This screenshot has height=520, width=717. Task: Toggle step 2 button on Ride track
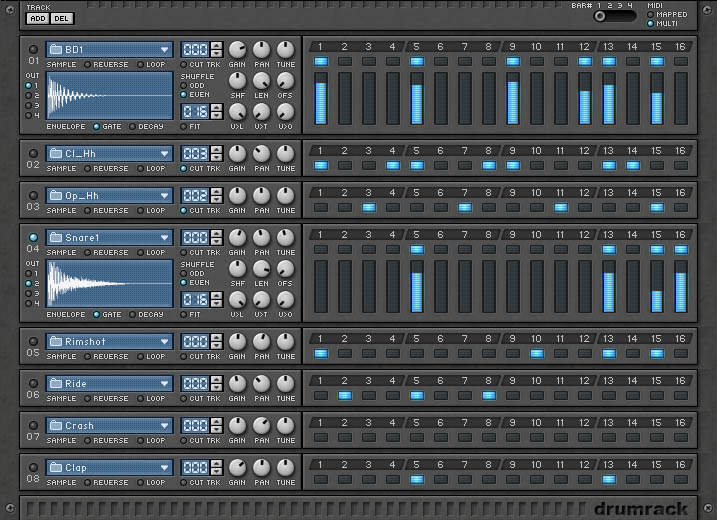[345, 396]
